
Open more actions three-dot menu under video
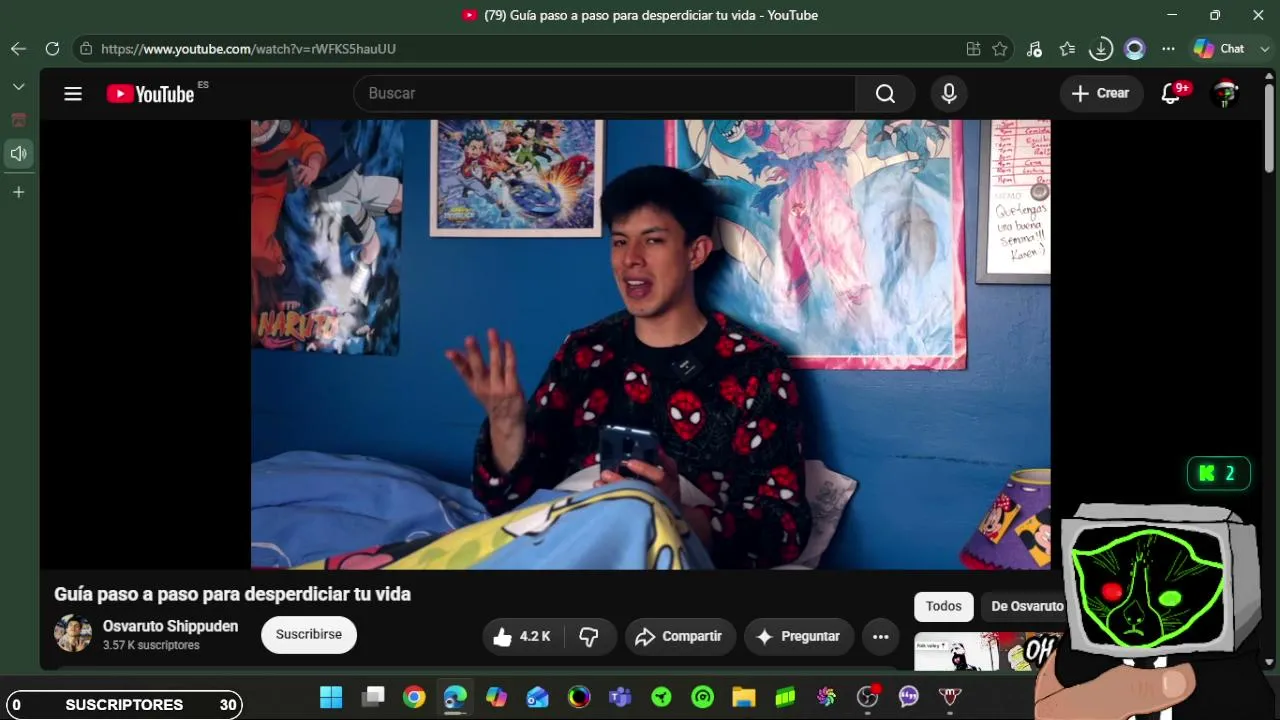(x=880, y=636)
